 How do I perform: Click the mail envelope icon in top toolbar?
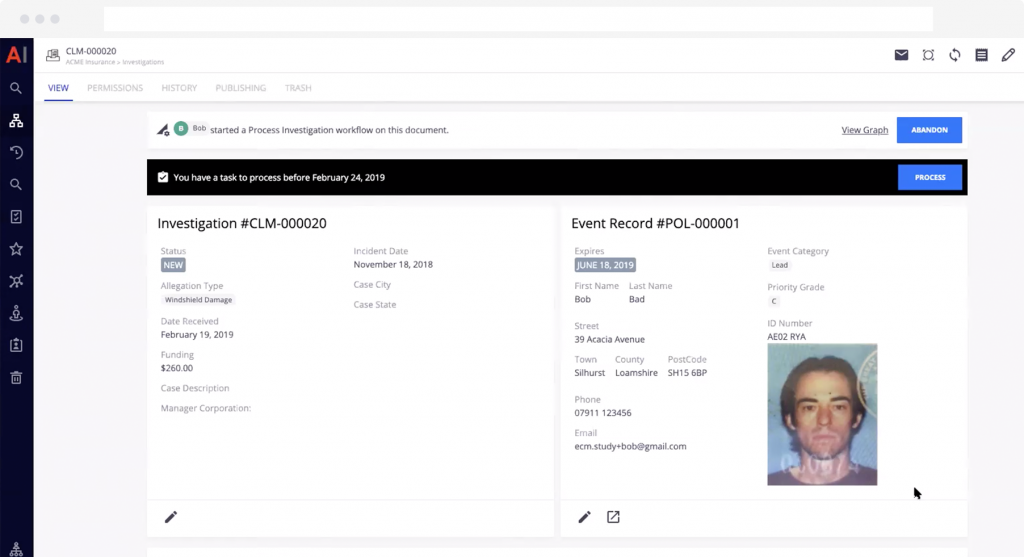click(x=901, y=55)
